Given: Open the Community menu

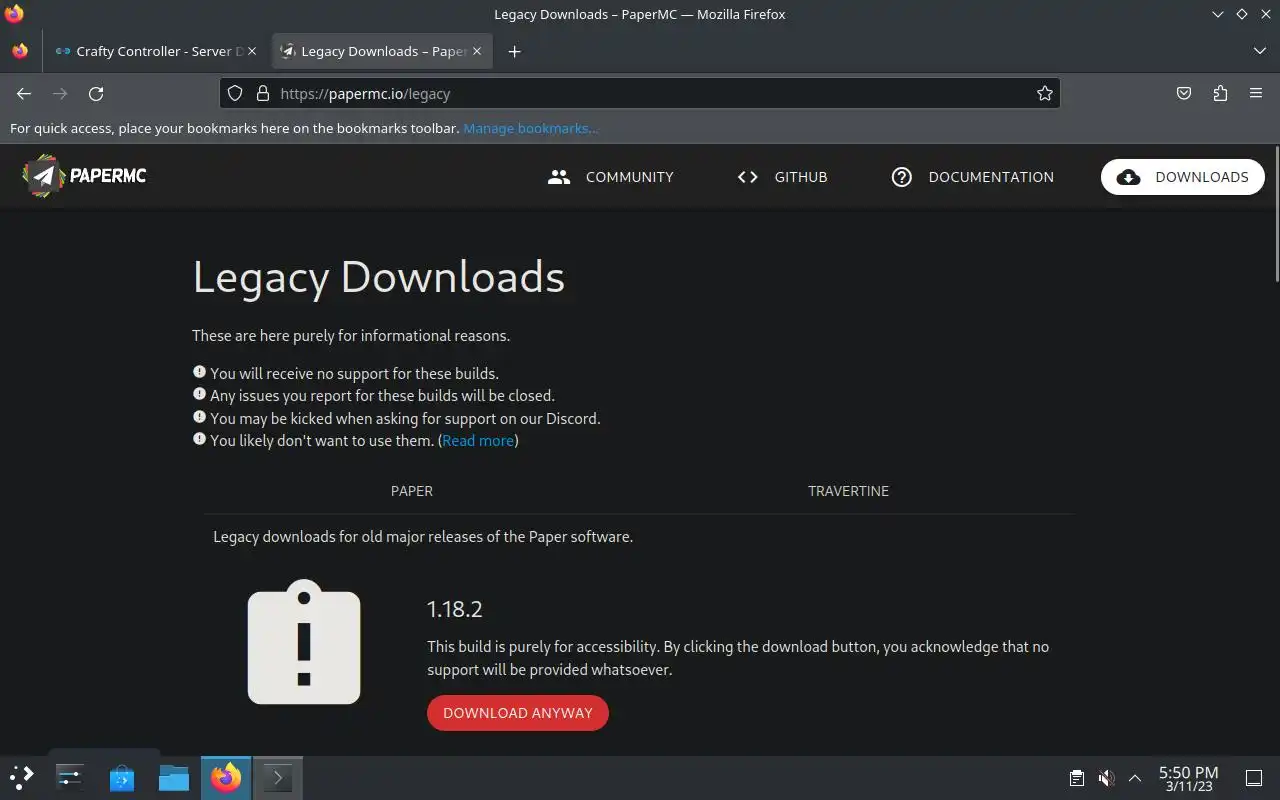Looking at the screenshot, I should click(611, 177).
